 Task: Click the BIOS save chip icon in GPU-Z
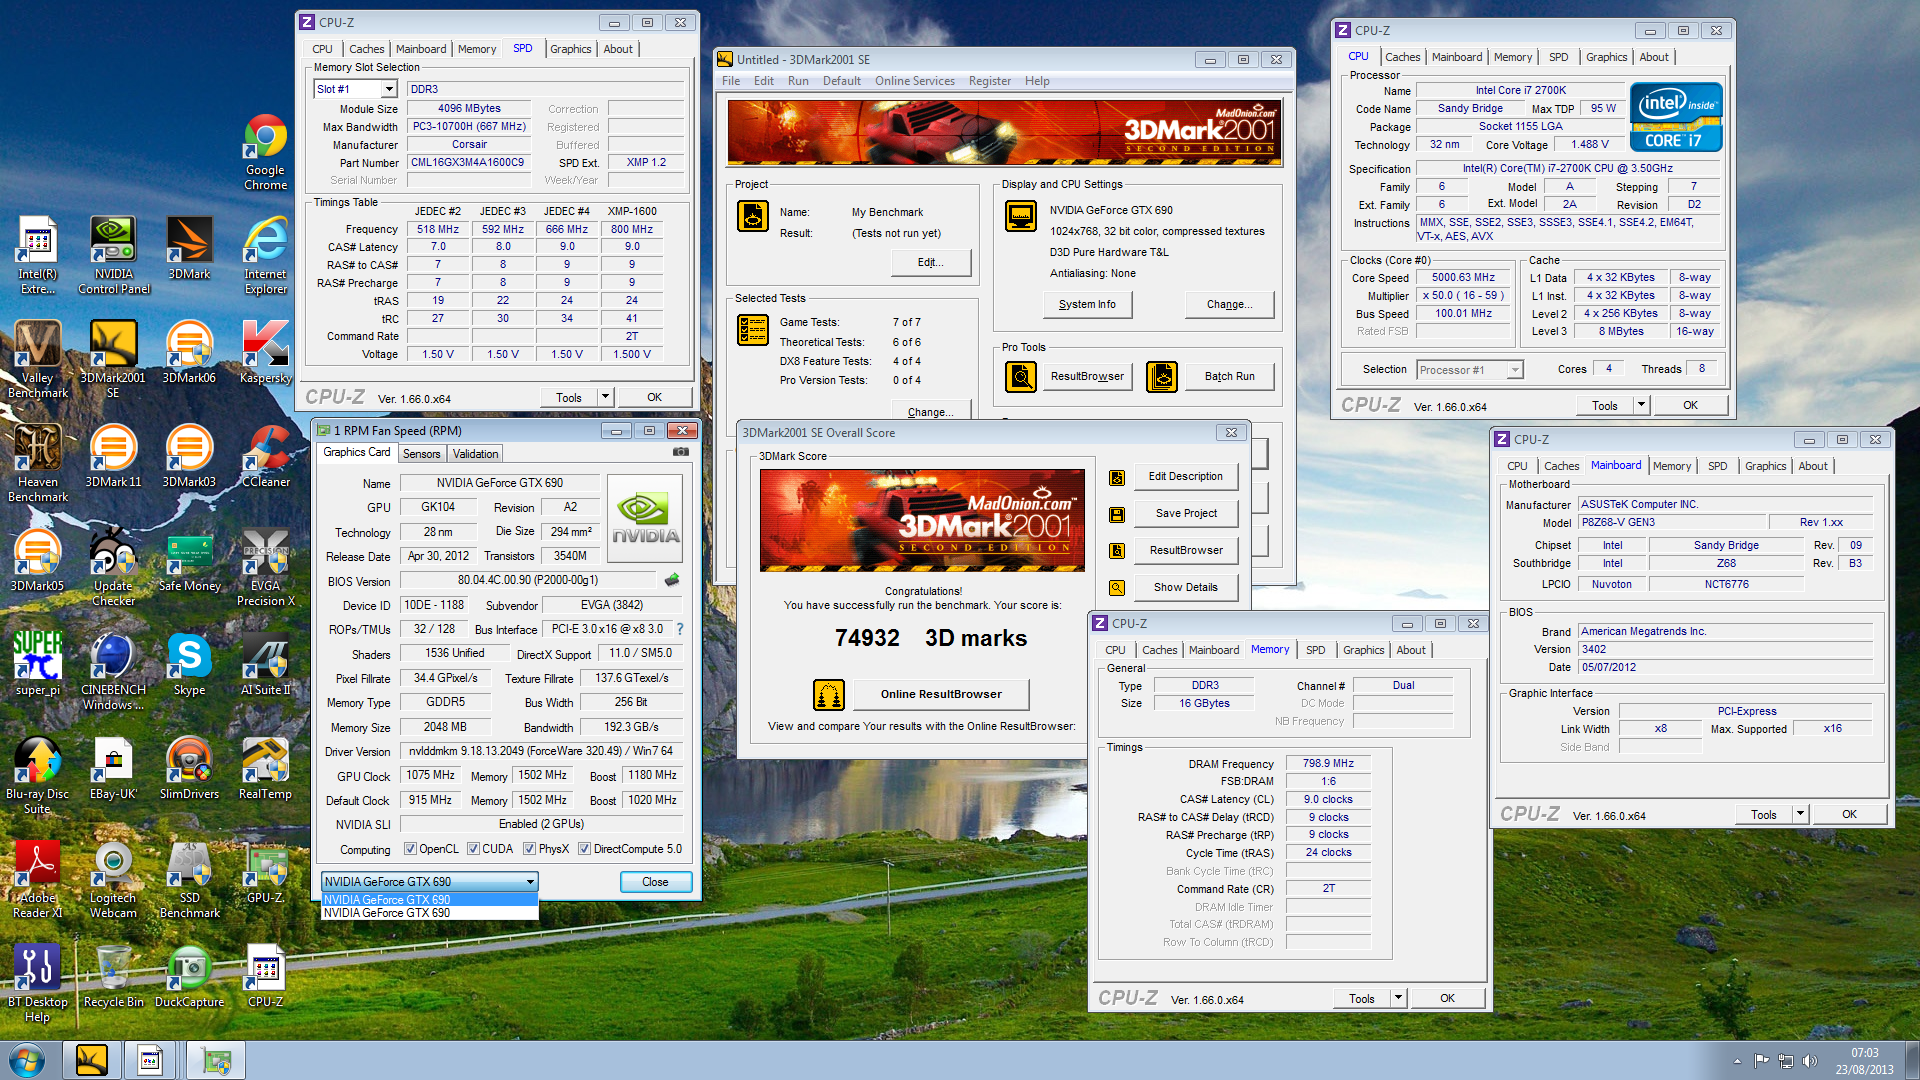tap(672, 580)
